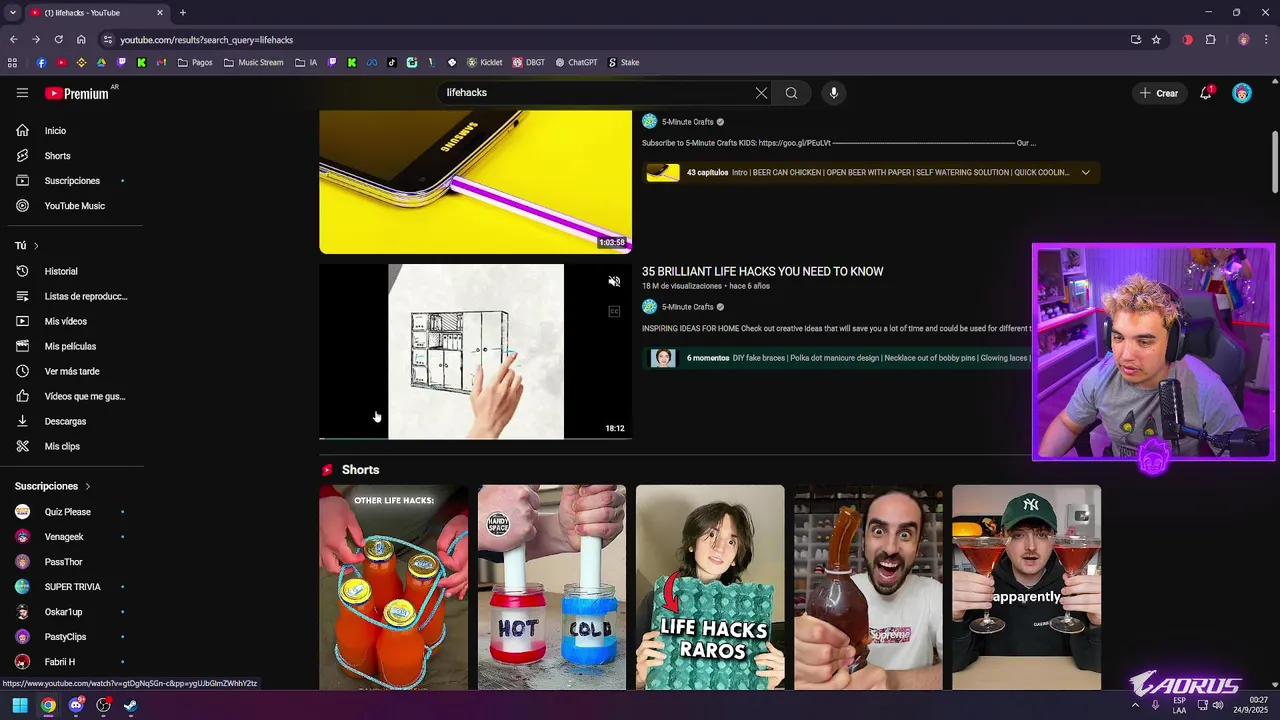Click the Crear button
1280x720 pixels.
click(1159, 93)
